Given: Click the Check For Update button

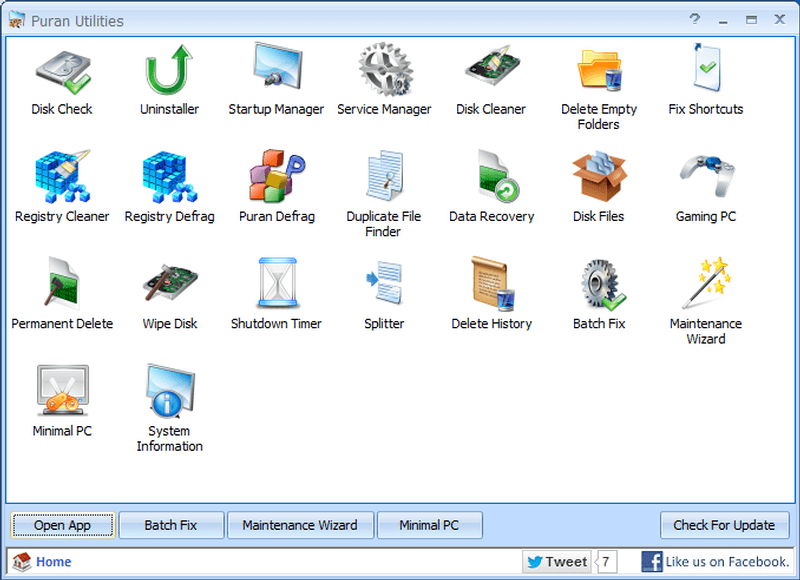Looking at the screenshot, I should 725,525.
